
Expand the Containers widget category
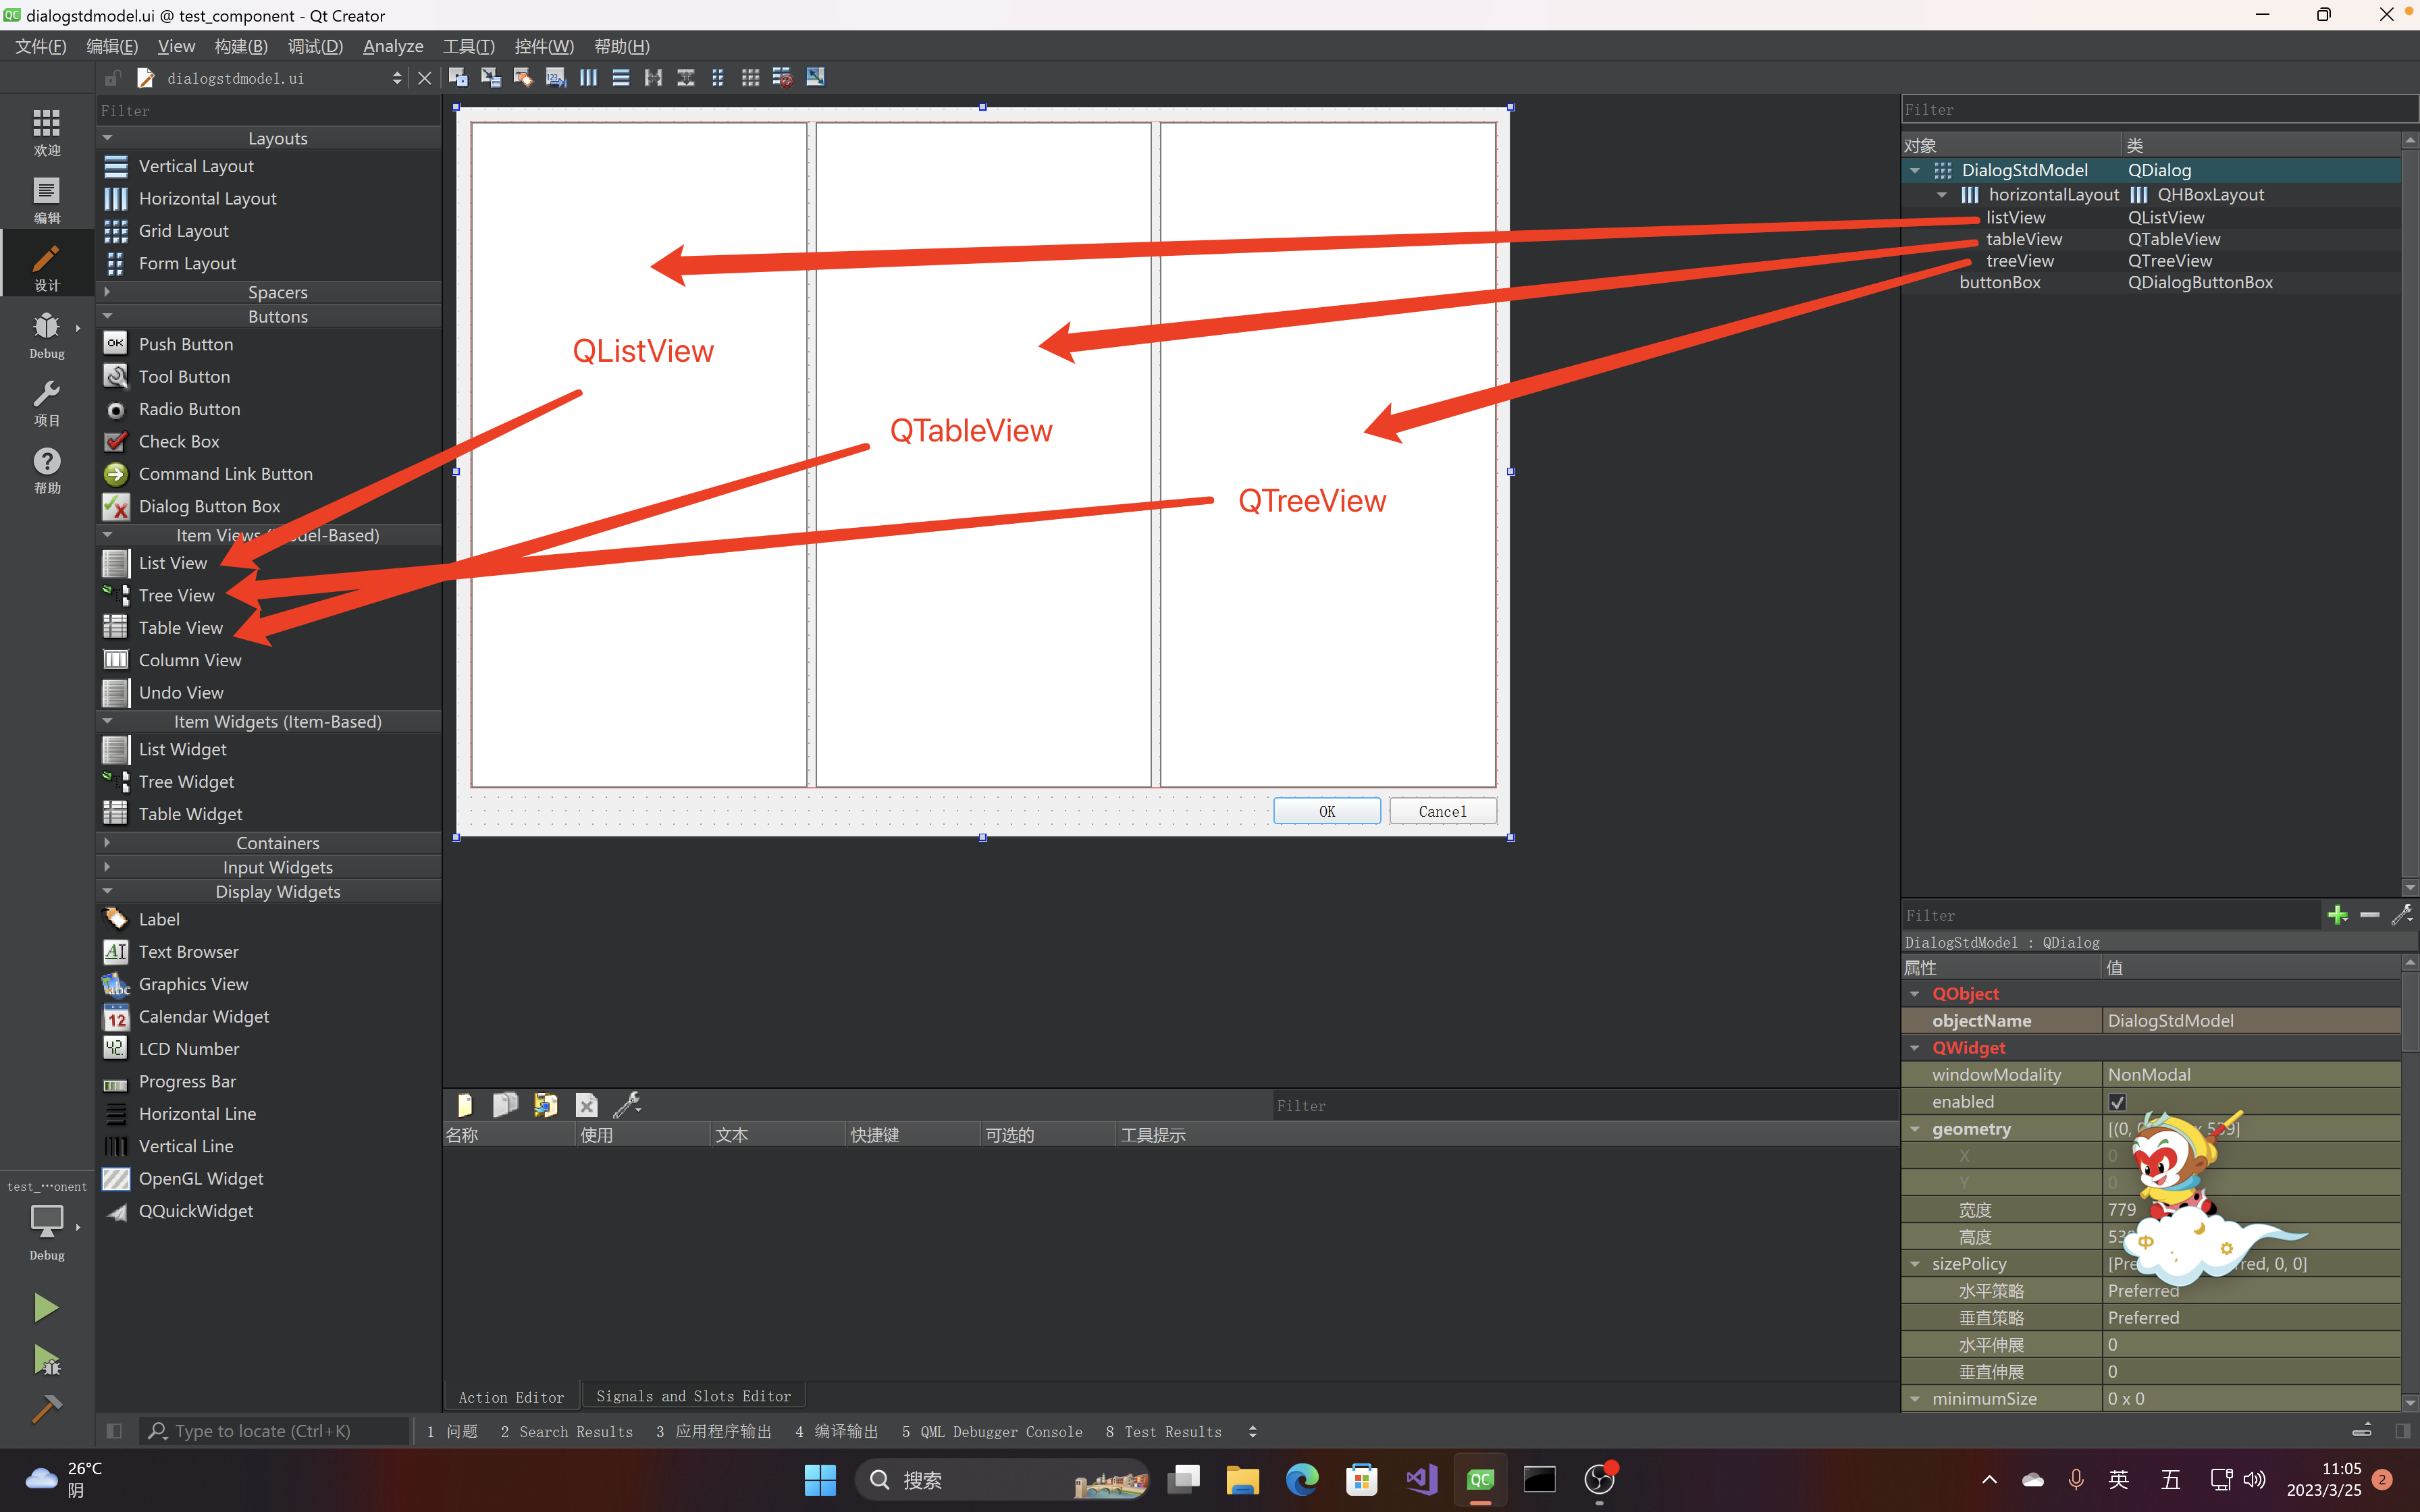[x=107, y=843]
